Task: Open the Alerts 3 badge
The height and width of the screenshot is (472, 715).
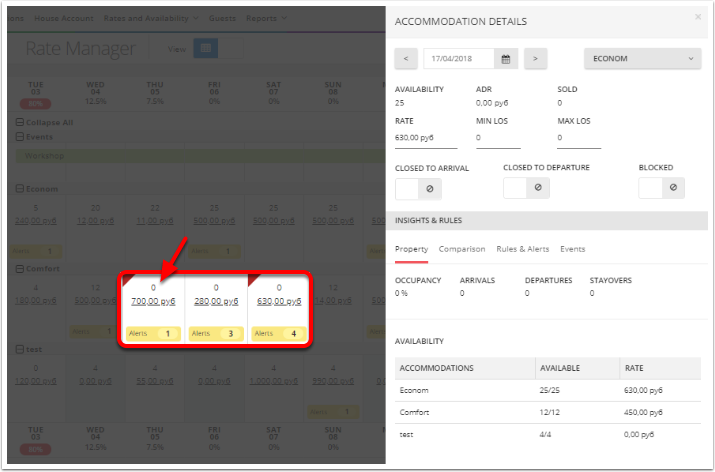Action: (x=216, y=333)
